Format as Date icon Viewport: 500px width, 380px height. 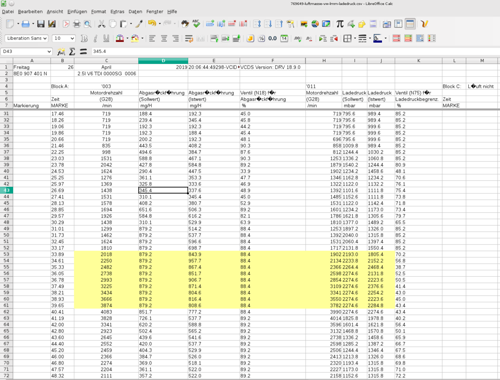(284, 39)
